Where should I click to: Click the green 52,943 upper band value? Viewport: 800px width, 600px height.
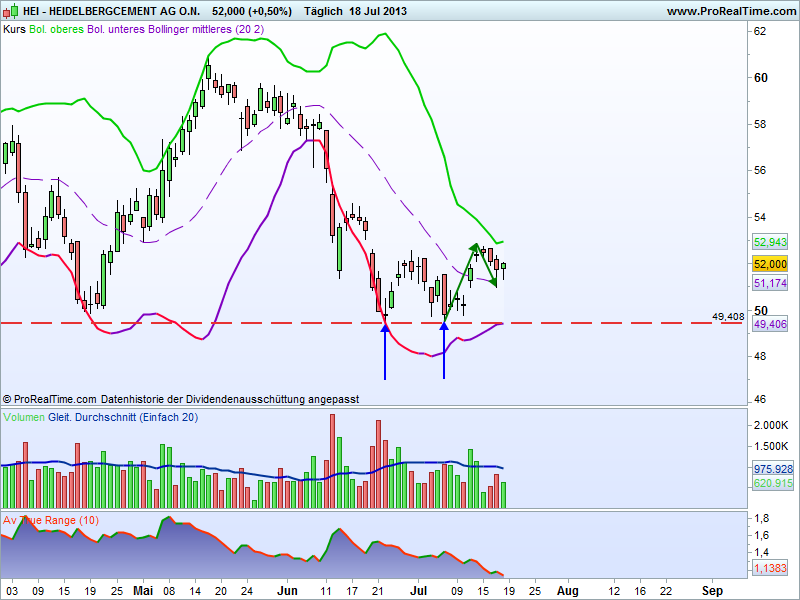click(770, 242)
